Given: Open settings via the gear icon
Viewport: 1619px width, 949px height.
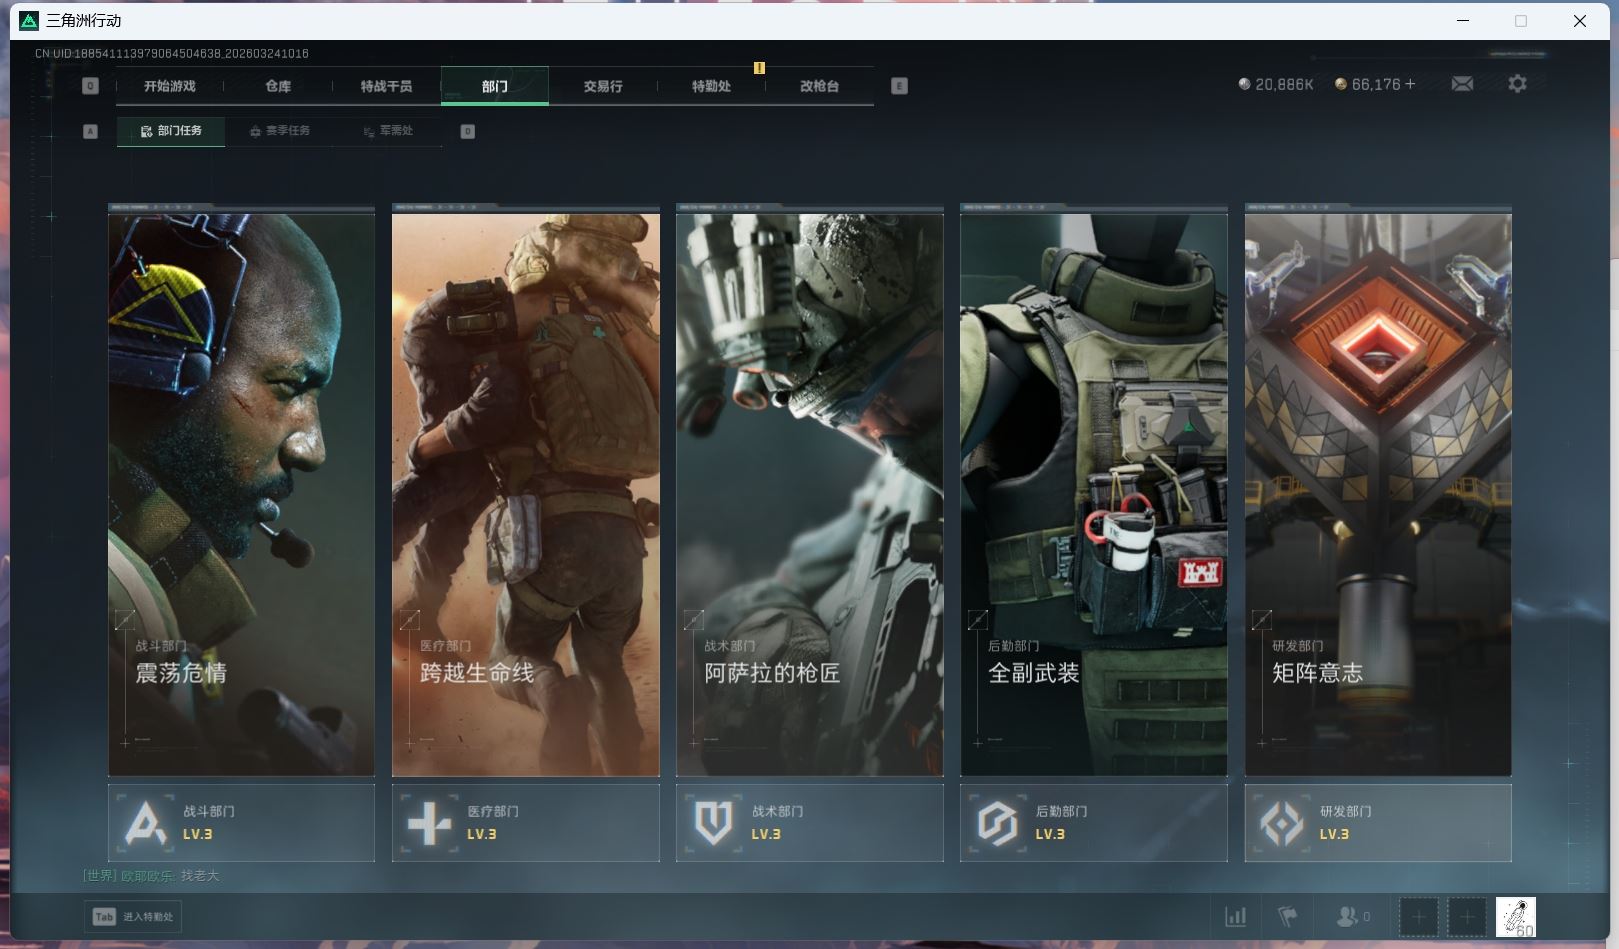Looking at the screenshot, I should tap(1517, 84).
